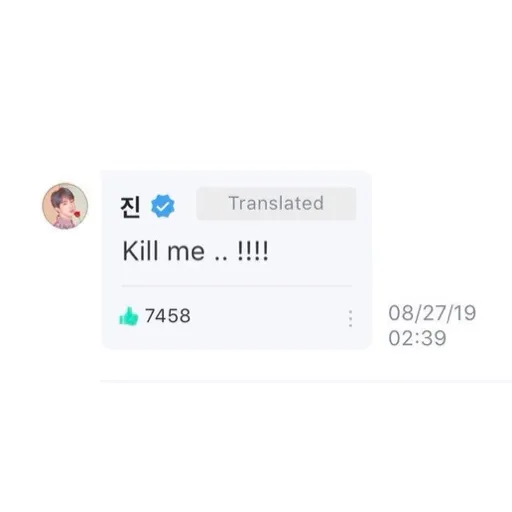
Task: Click the 02:39 time stamp
Action: click(x=417, y=338)
